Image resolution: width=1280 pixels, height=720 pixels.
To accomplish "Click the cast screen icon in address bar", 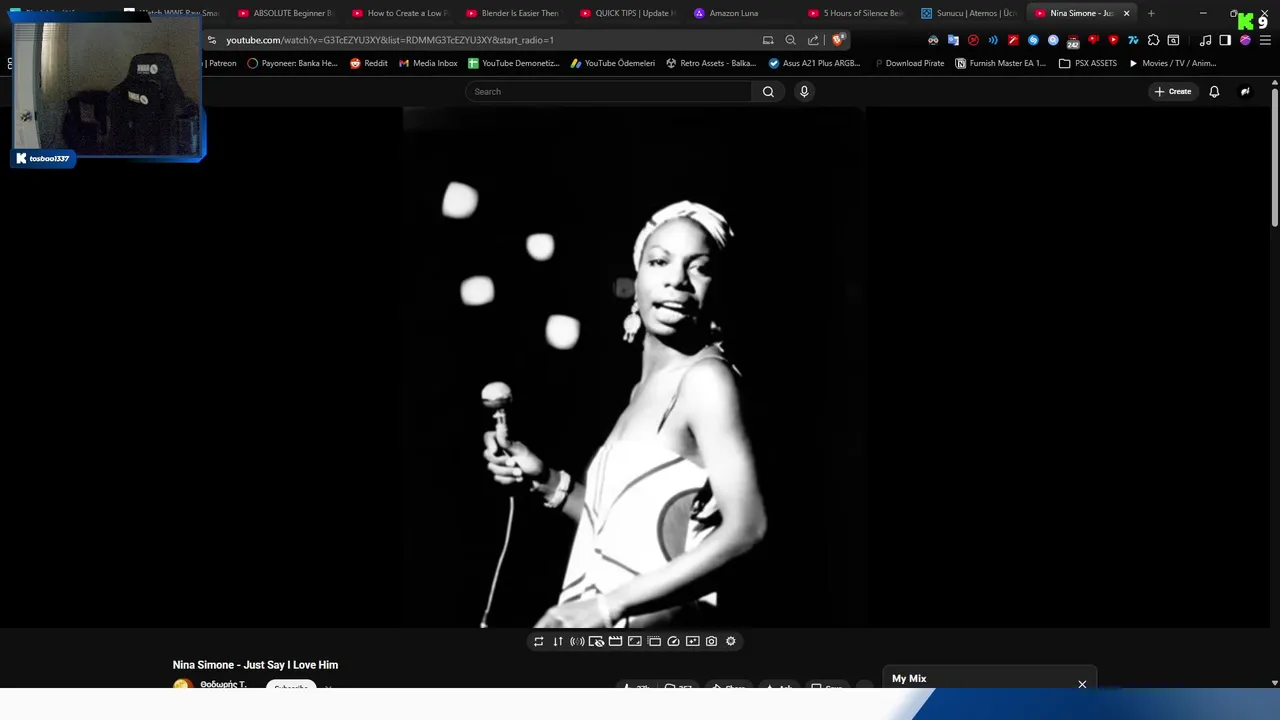I will [x=768, y=40].
